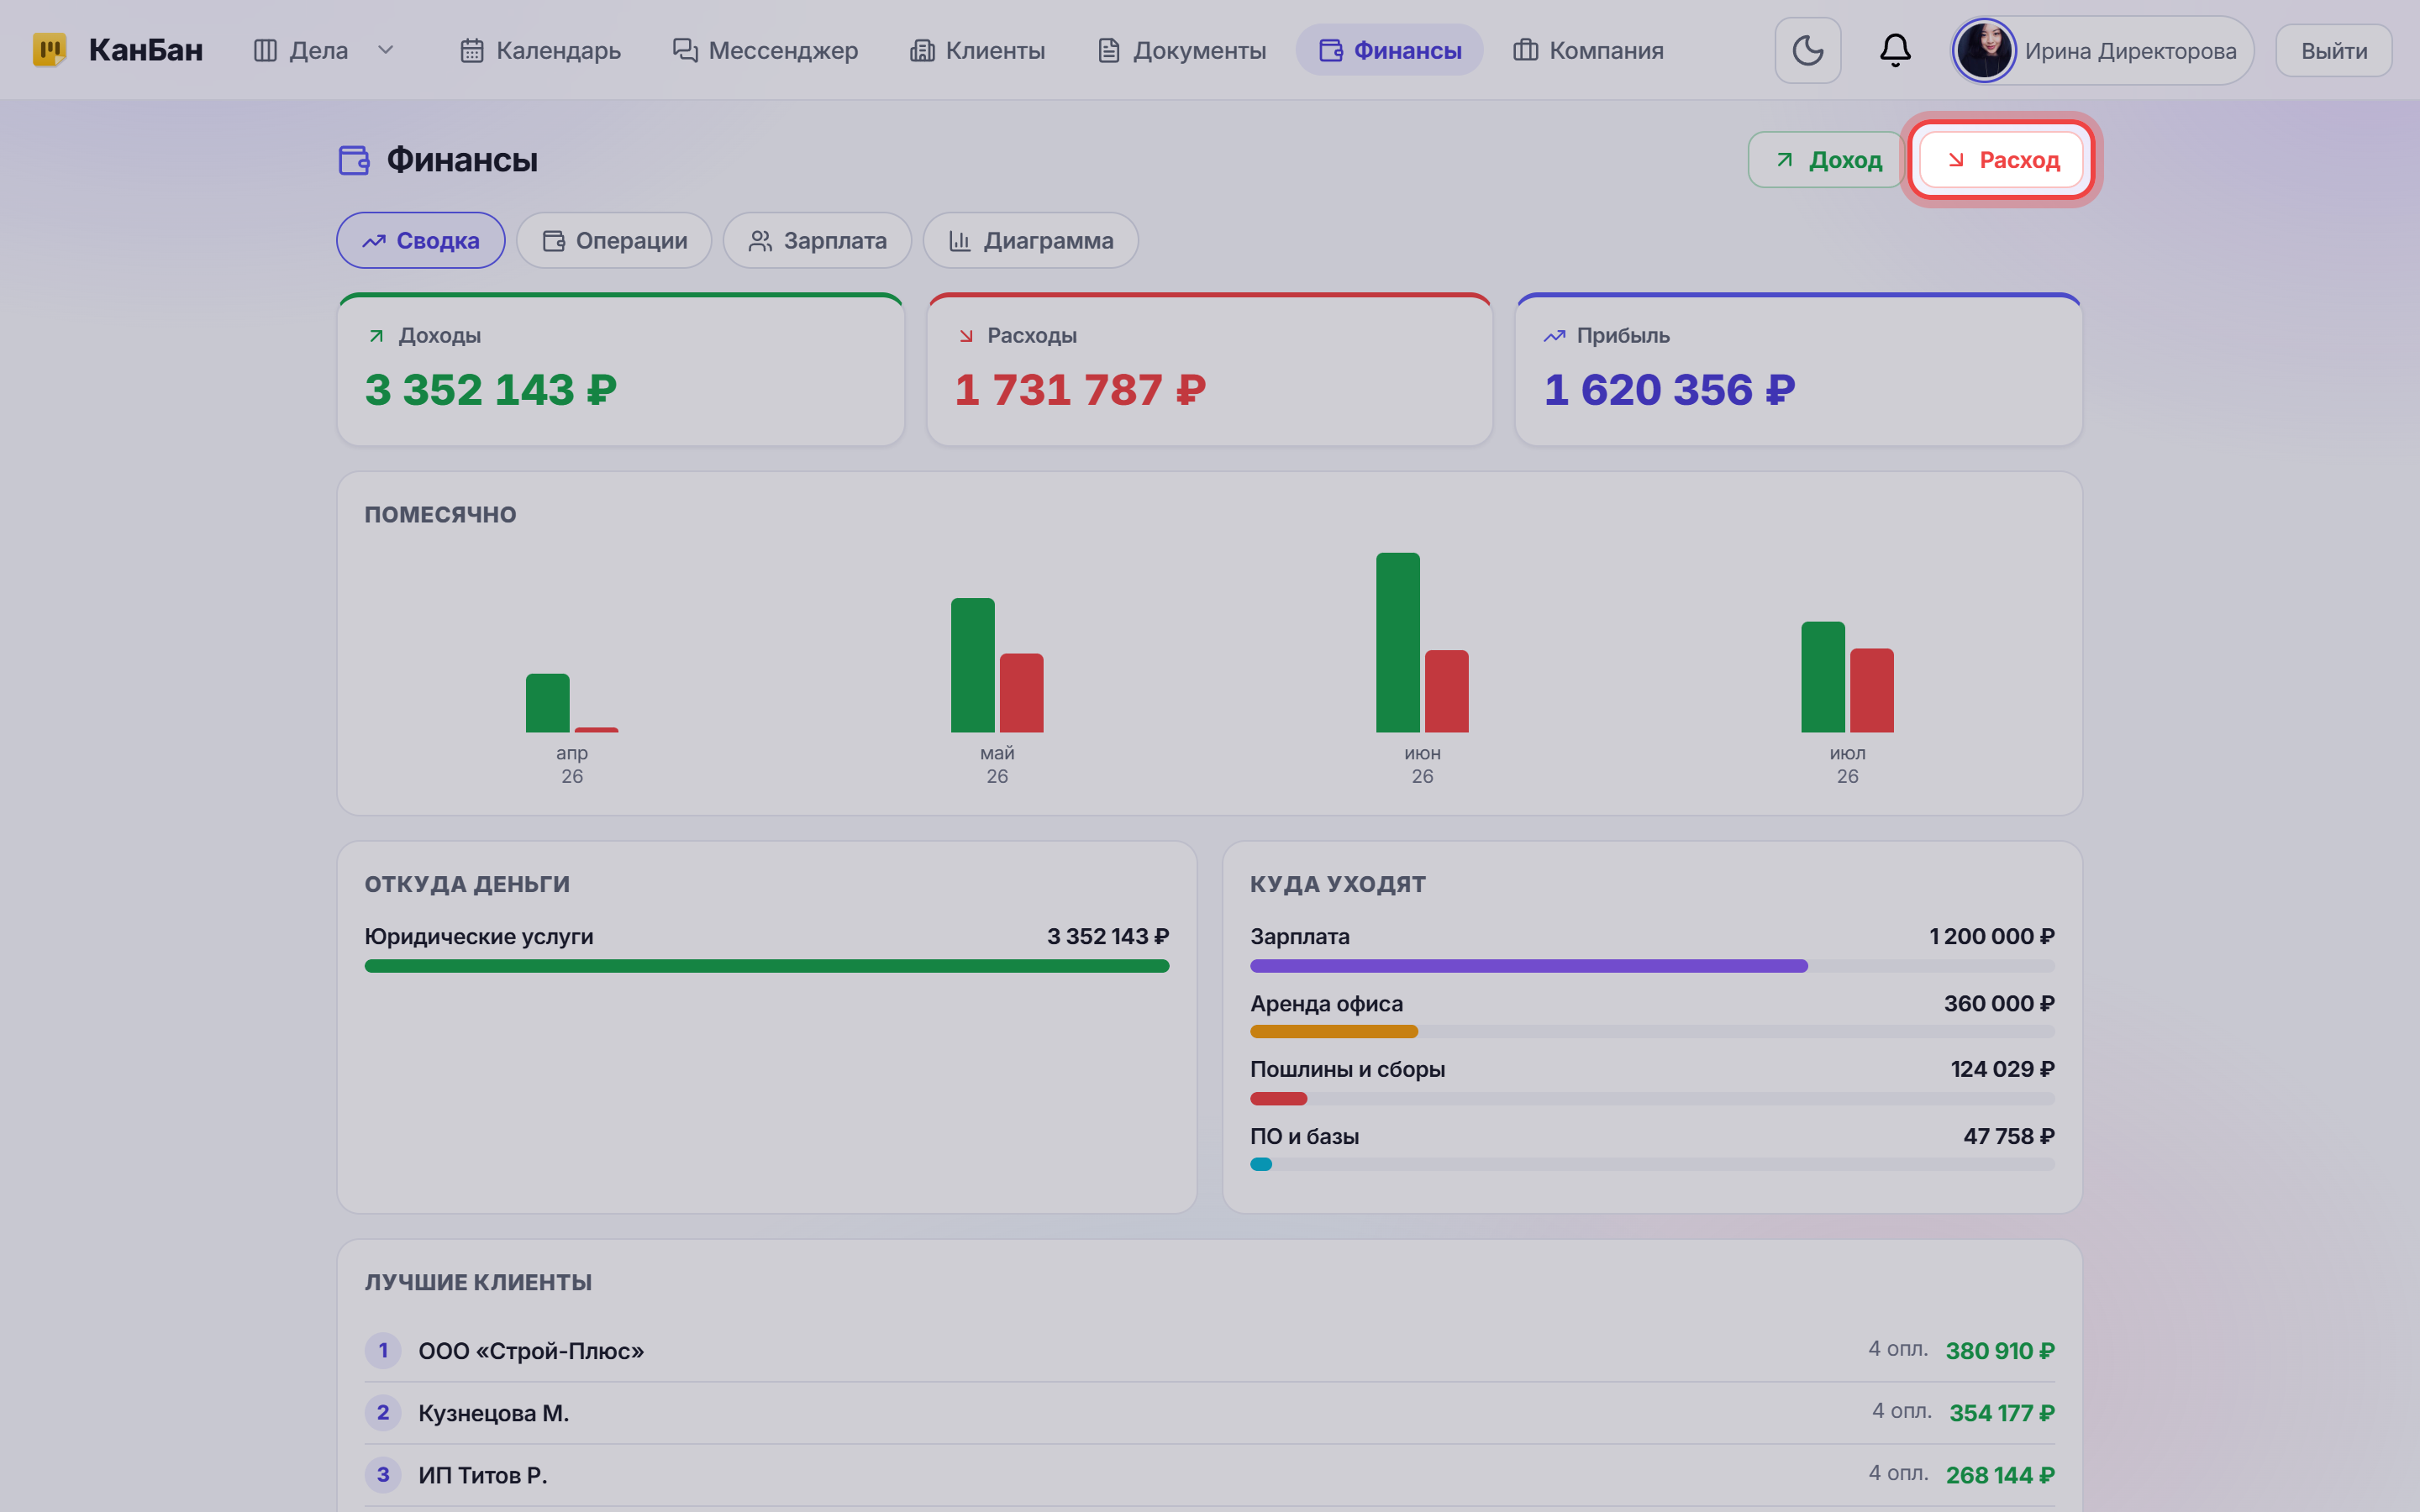Add income with the Доход button

click(x=1825, y=160)
